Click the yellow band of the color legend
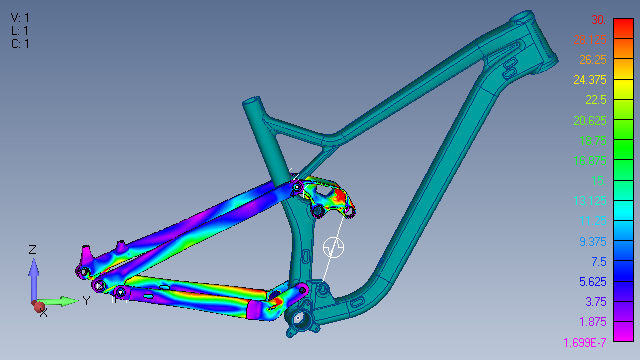This screenshot has height=360, width=640. click(623, 89)
